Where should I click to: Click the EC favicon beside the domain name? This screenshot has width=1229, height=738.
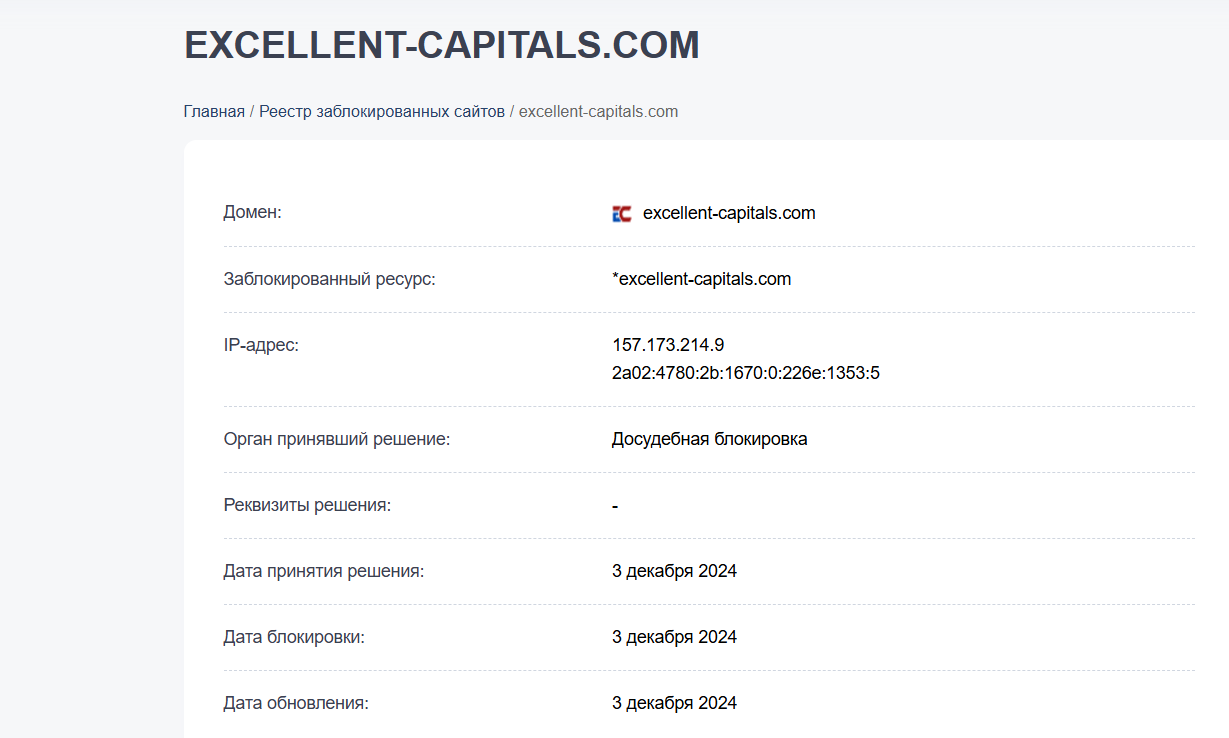click(622, 212)
